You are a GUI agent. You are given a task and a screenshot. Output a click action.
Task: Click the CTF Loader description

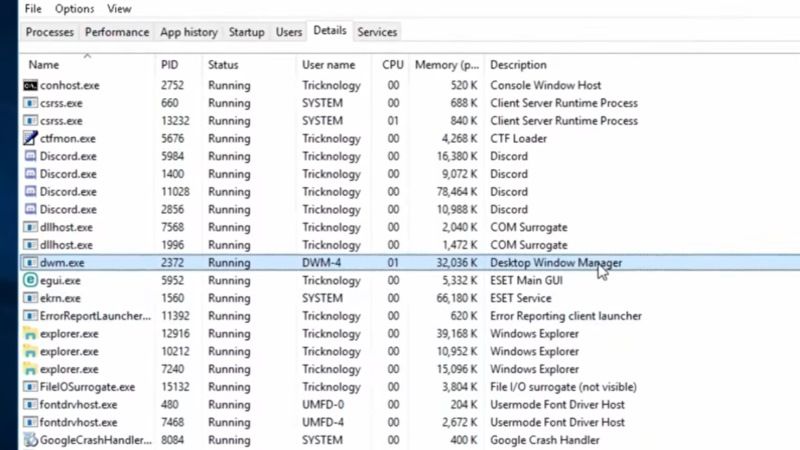tap(518, 138)
